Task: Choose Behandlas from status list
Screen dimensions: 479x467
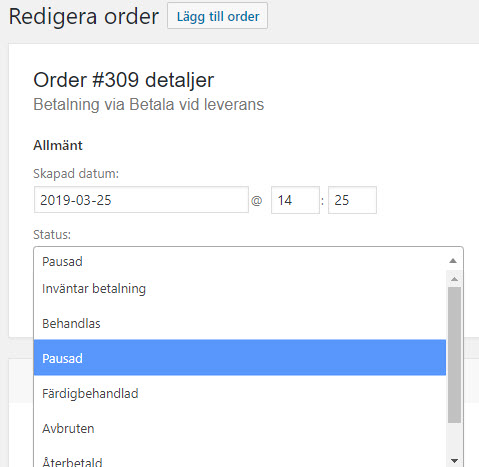Action: click(240, 324)
